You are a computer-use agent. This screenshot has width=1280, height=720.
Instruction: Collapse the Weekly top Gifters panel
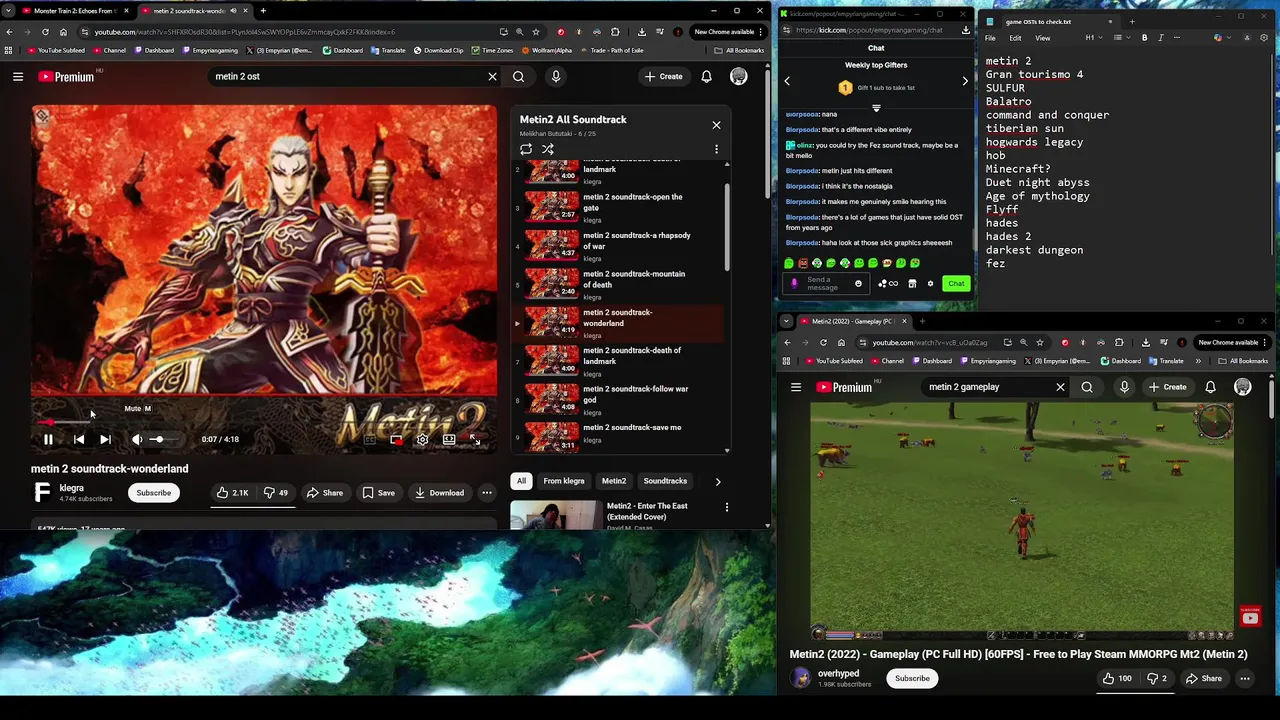tap(876, 108)
